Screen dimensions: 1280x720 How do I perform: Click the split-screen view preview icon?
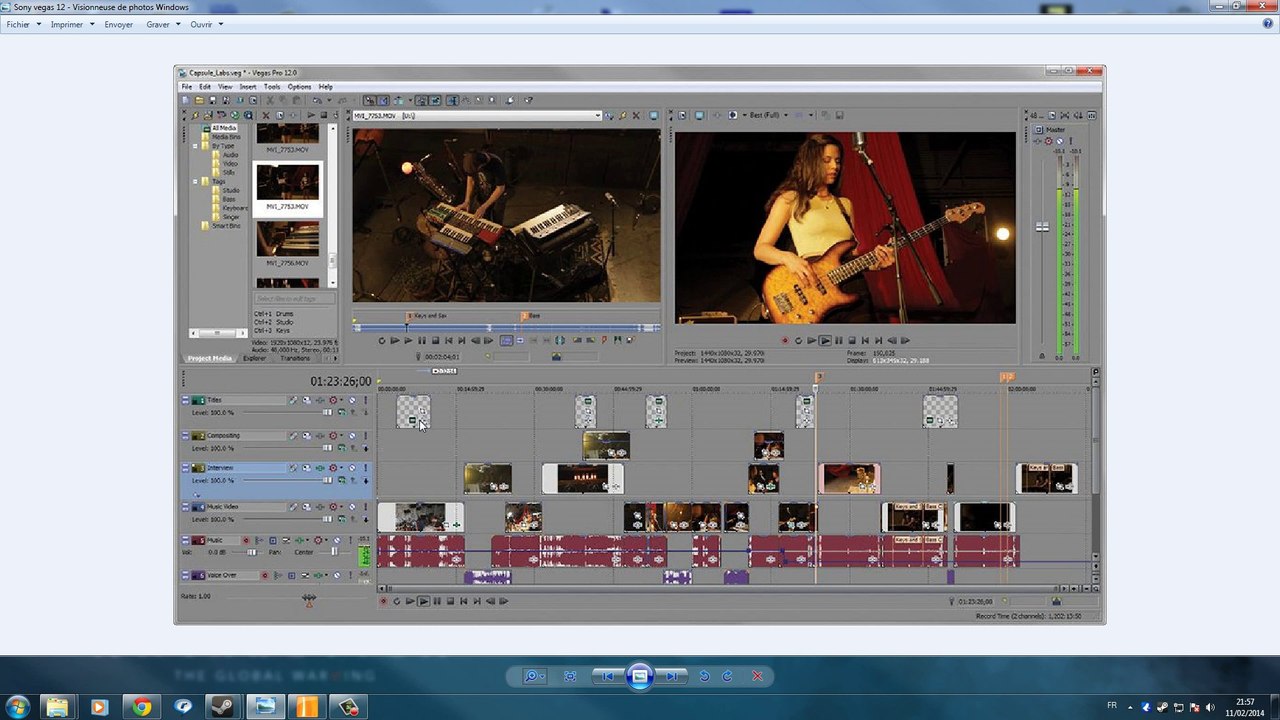click(x=732, y=115)
